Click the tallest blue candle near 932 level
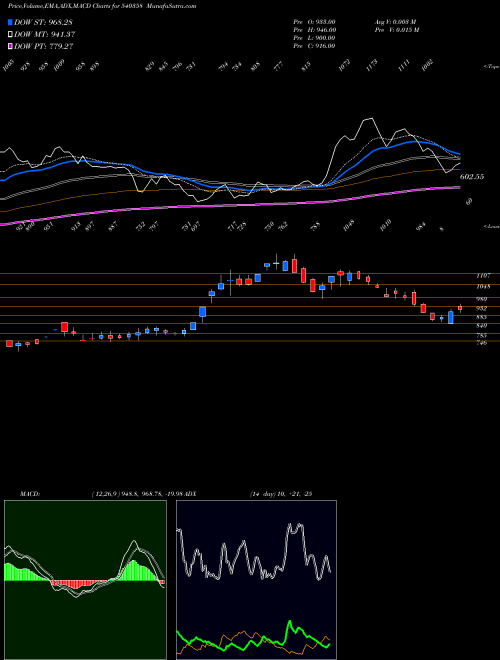Viewport: 500px width, 660px height. [451, 317]
